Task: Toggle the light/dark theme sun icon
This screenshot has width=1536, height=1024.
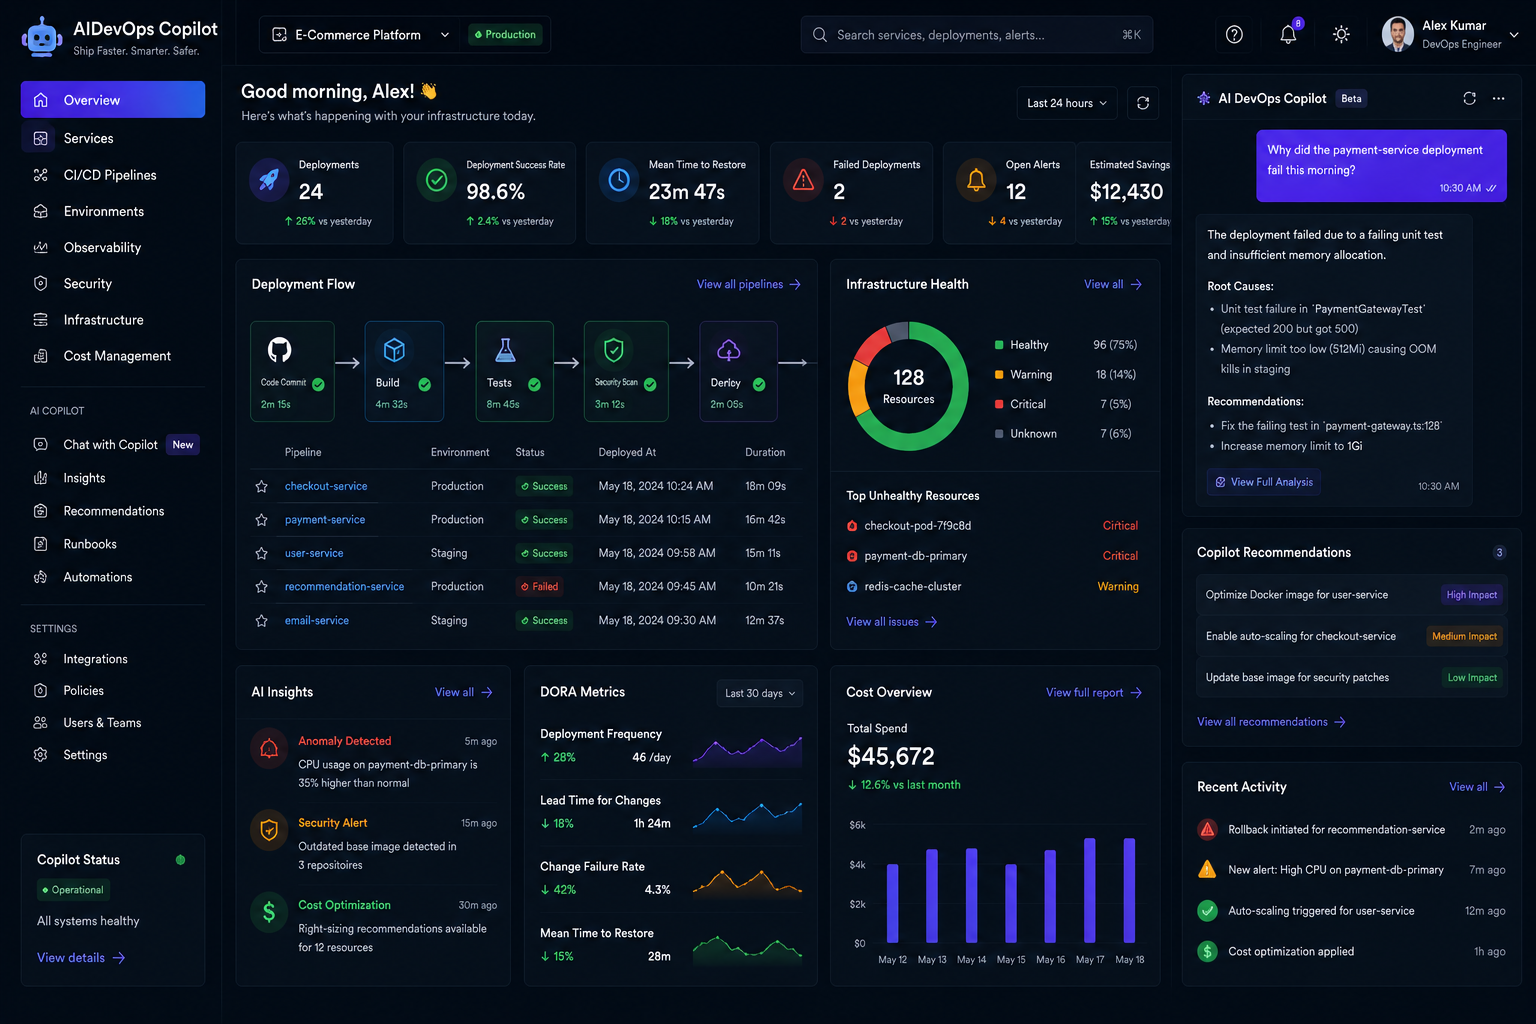Action: click(x=1341, y=35)
